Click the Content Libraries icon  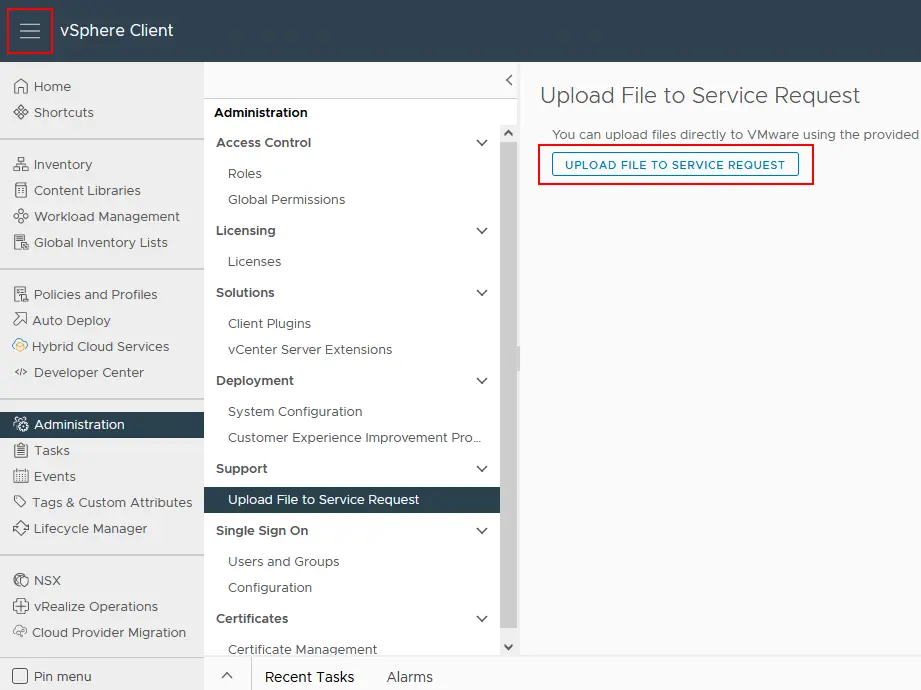[x=21, y=190]
